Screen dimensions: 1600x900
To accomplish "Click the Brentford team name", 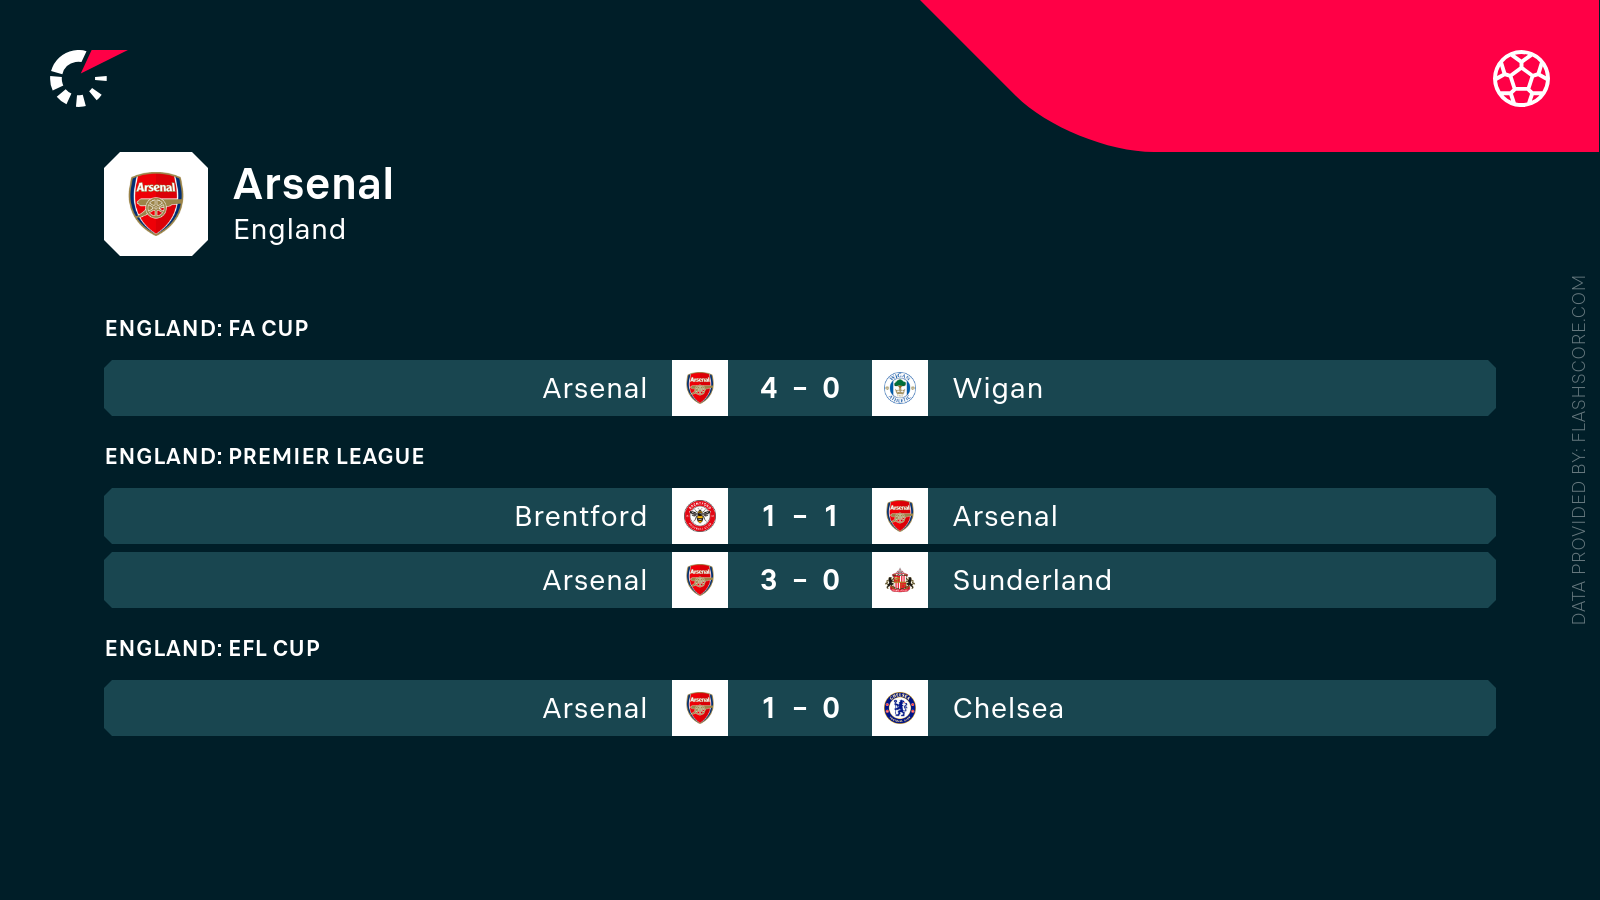I will tap(581, 516).
